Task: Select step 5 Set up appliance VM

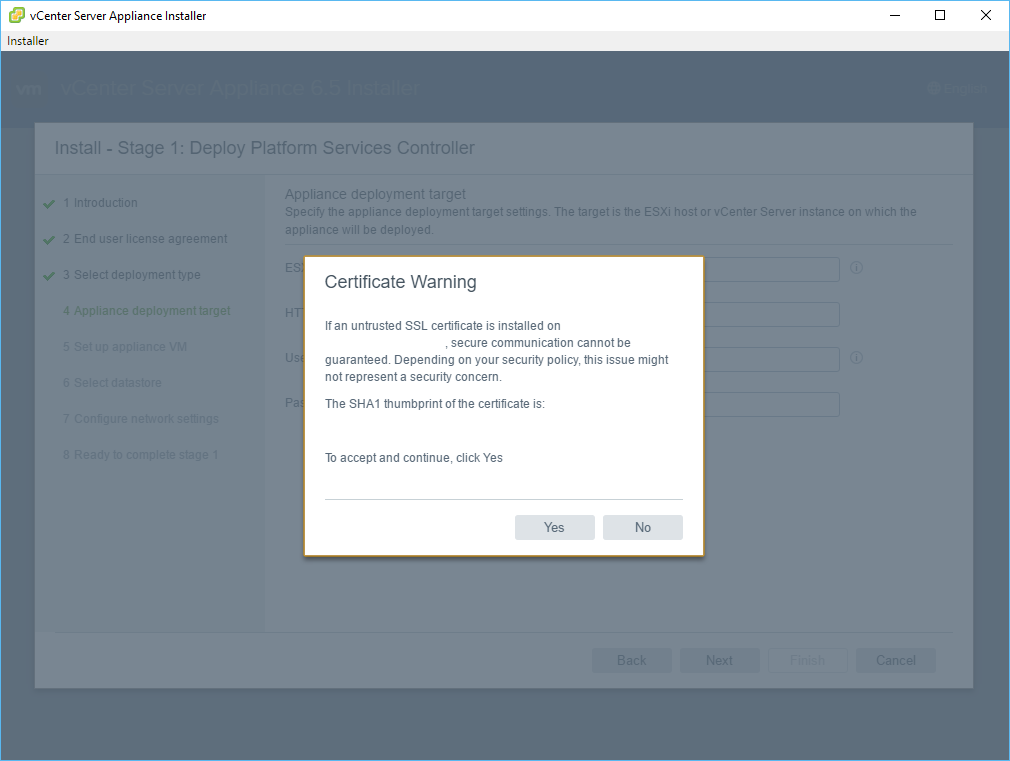Action: (x=125, y=347)
